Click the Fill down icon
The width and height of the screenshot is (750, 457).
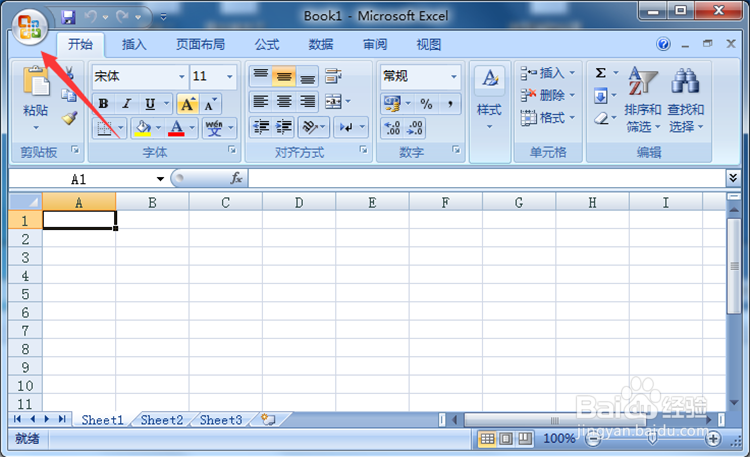tap(601, 96)
